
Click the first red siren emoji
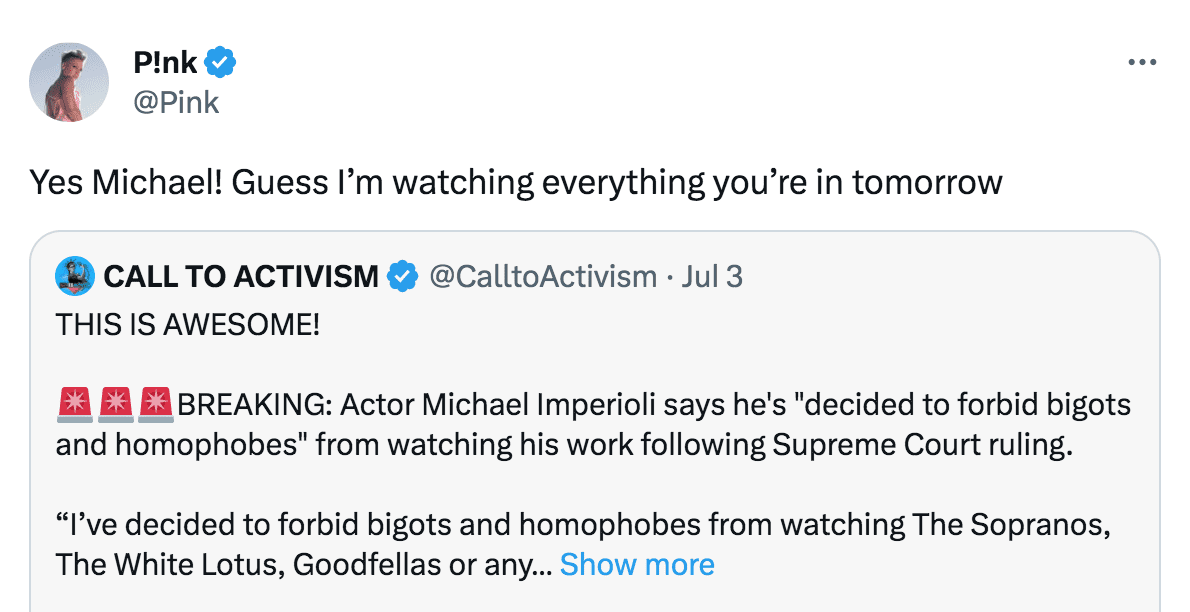pos(75,405)
